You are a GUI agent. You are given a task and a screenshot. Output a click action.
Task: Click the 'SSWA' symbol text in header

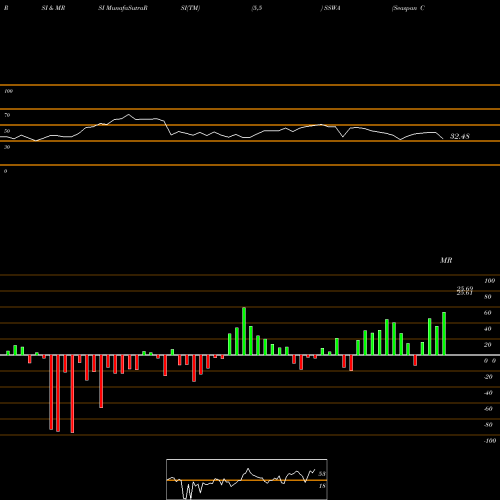332,8
